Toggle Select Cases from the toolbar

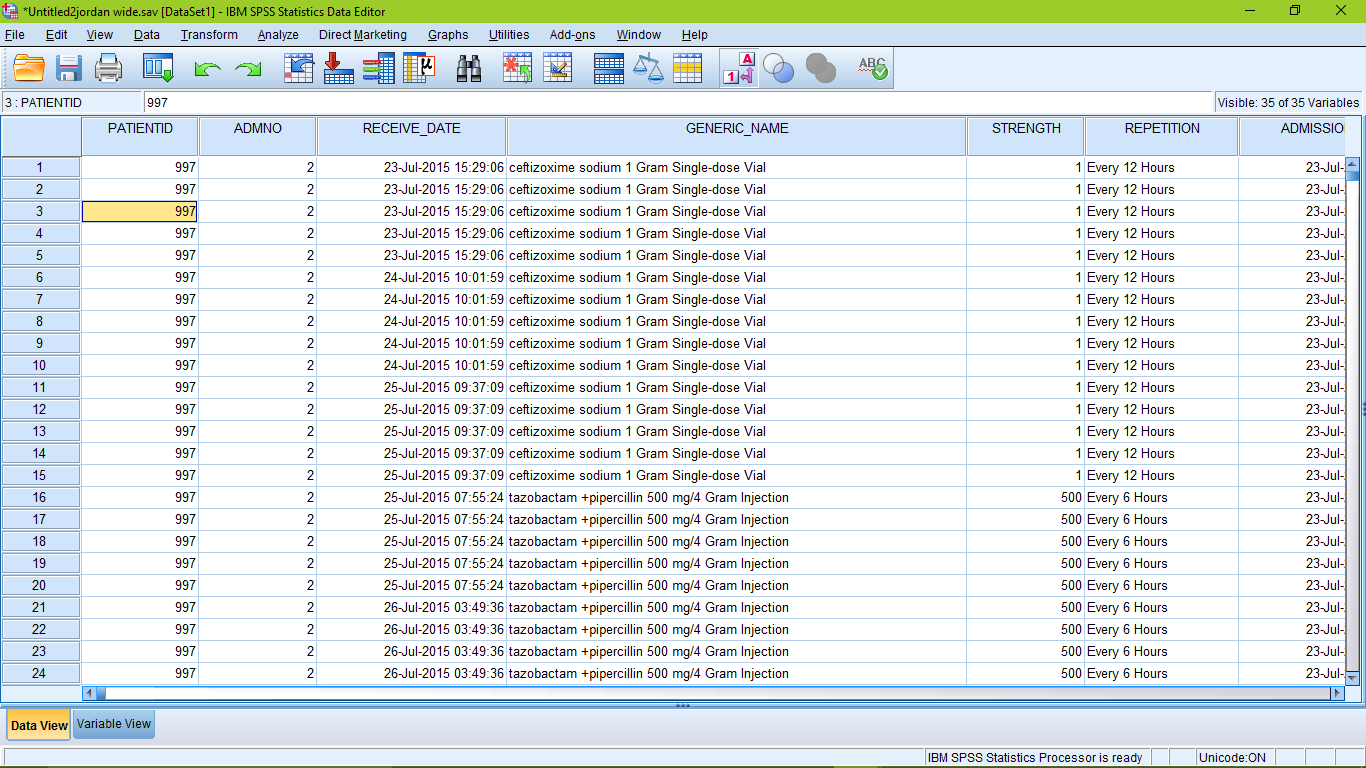tap(688, 68)
